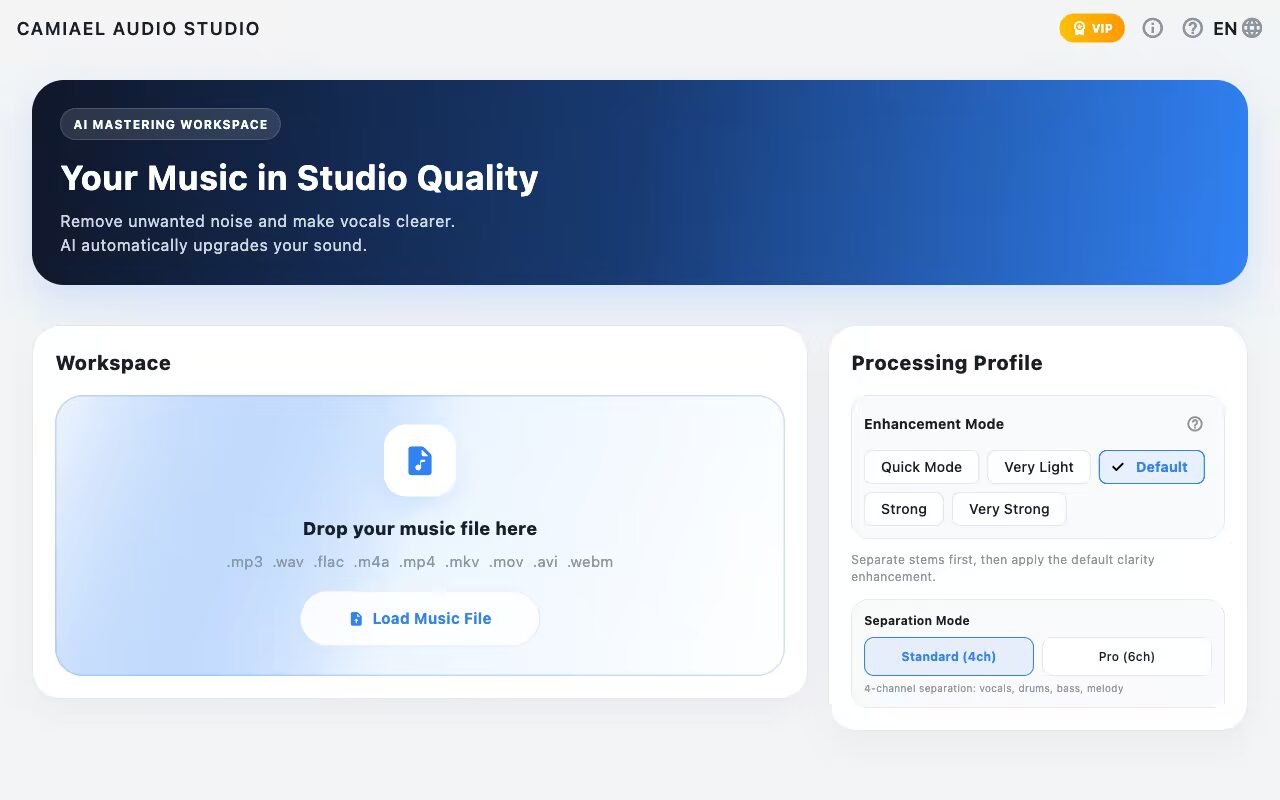This screenshot has height=800, width=1280.
Task: Choose Very Strong enhancement mode
Action: point(1009,509)
